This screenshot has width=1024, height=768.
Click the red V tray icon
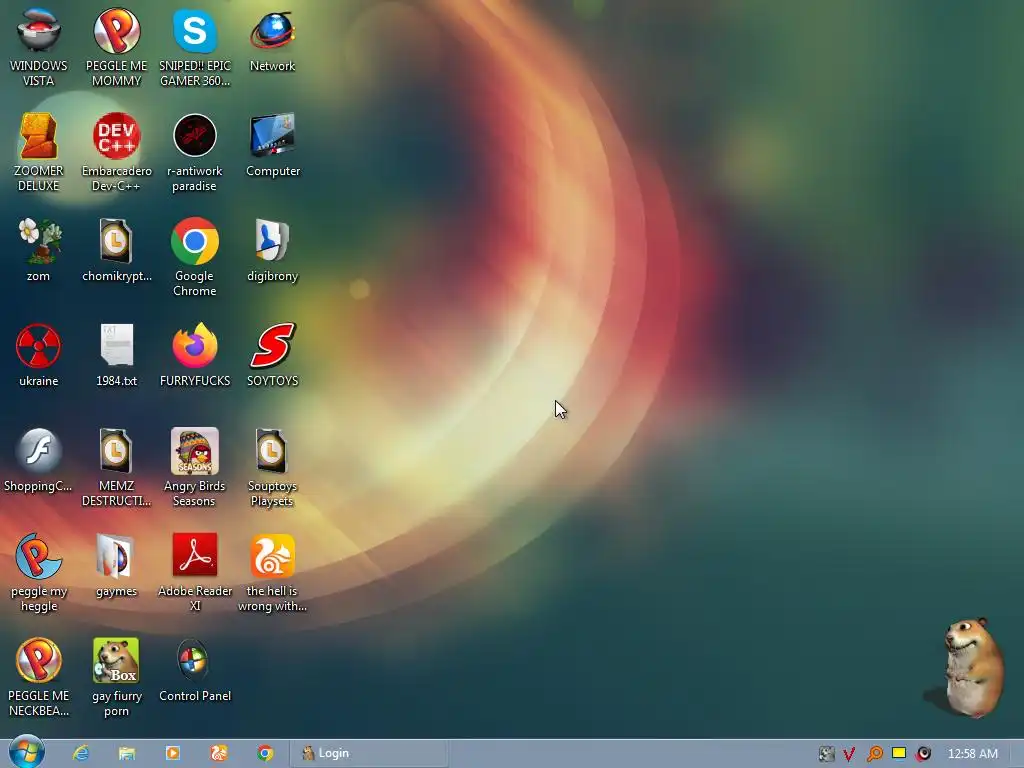pos(849,754)
